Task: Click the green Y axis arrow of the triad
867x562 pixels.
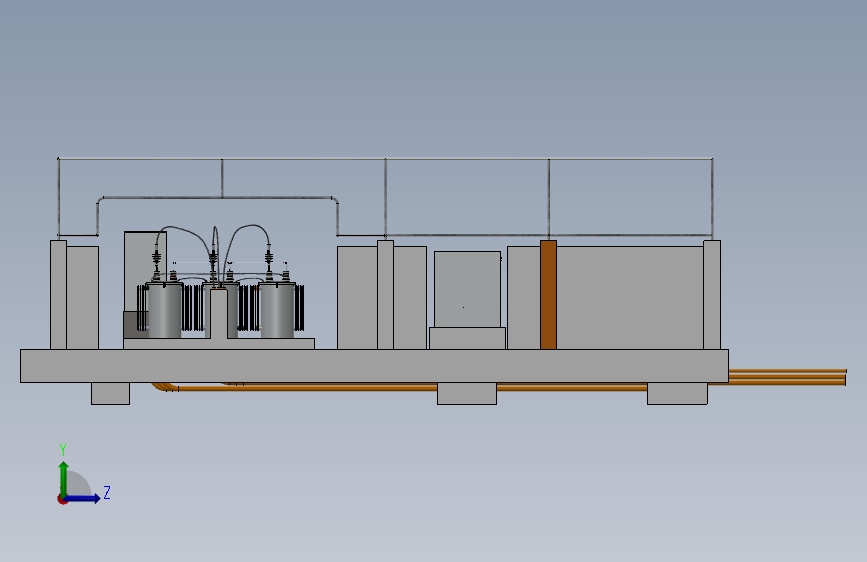Action: [x=64, y=478]
